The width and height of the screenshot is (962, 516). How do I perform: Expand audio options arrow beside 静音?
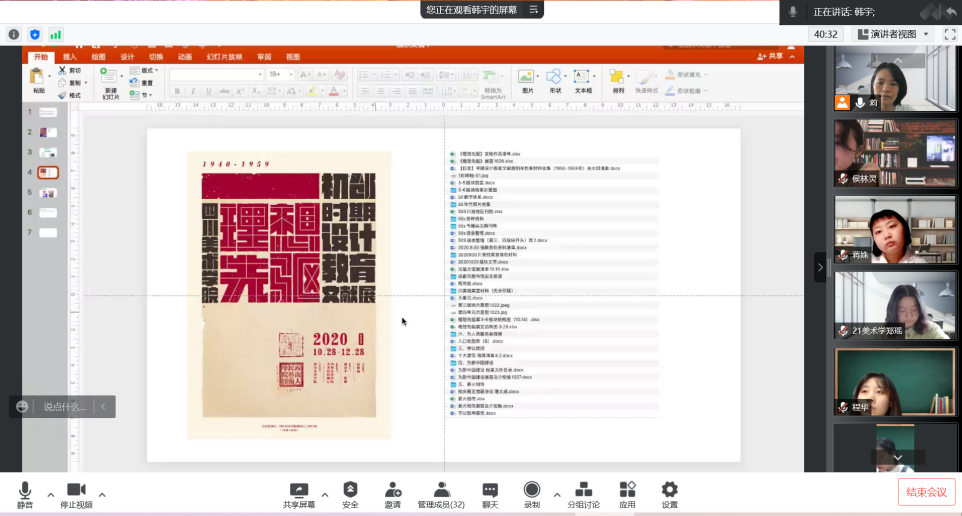click(50, 495)
